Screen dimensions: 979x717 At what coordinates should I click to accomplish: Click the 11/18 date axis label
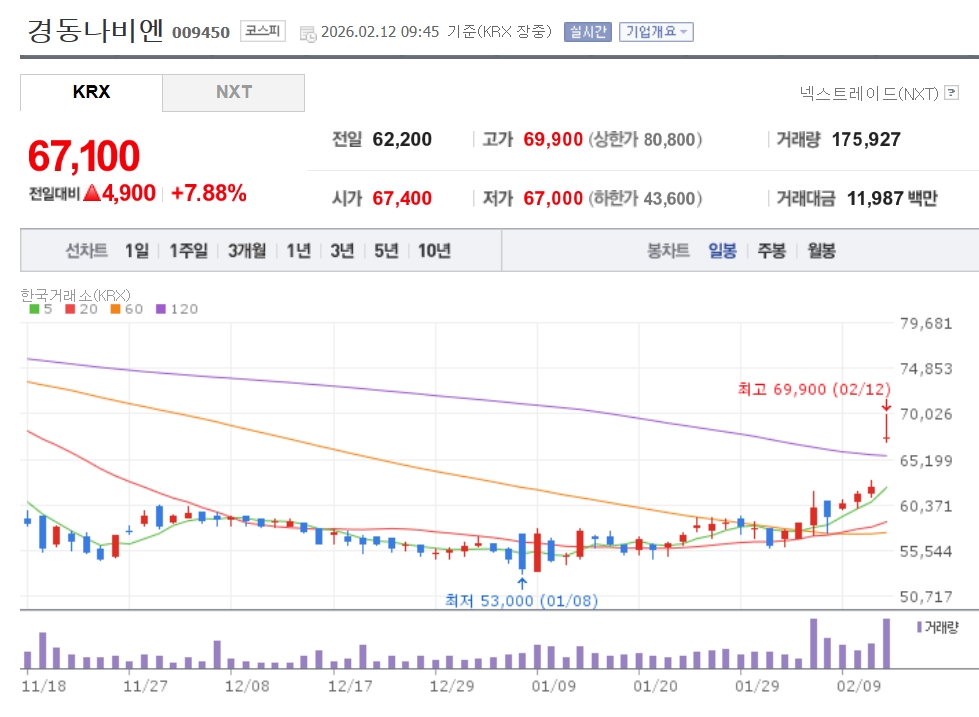43,686
